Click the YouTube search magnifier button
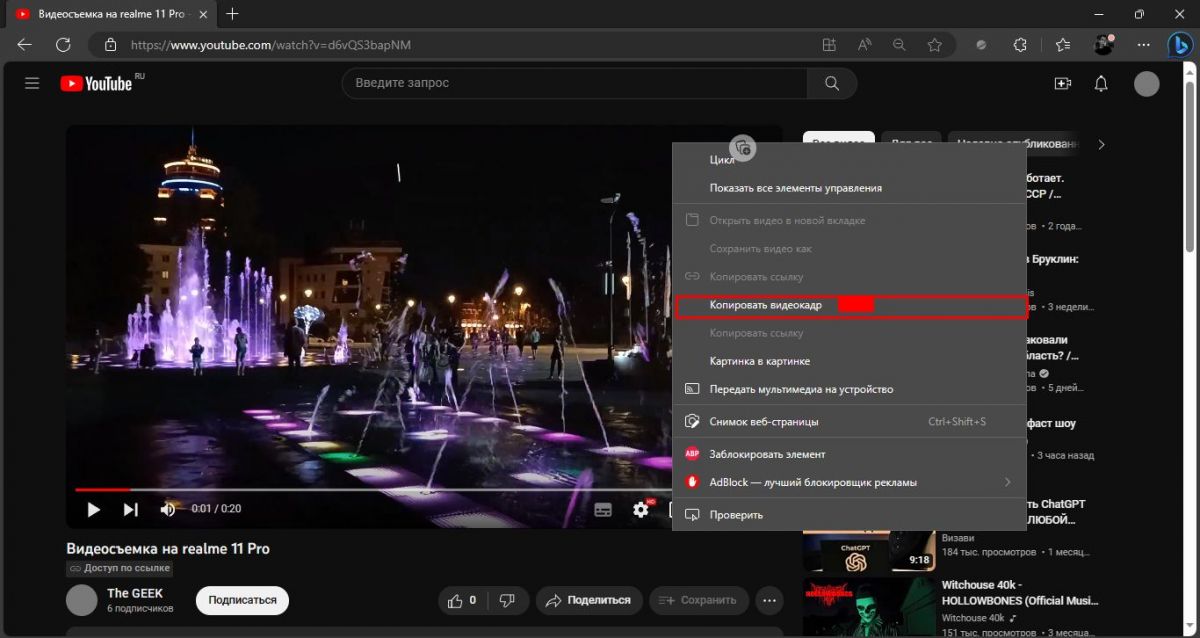This screenshot has height=638, width=1200. (x=831, y=84)
